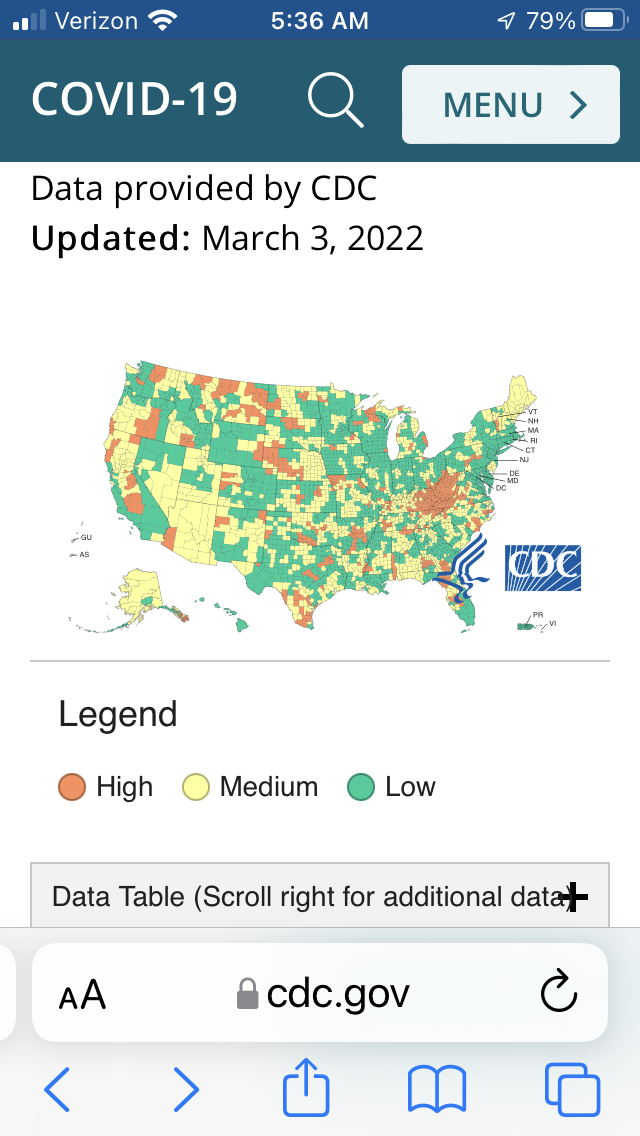Image resolution: width=640 pixels, height=1136 pixels.
Task: Tap the AA reader text-size button
Action: tap(82, 994)
